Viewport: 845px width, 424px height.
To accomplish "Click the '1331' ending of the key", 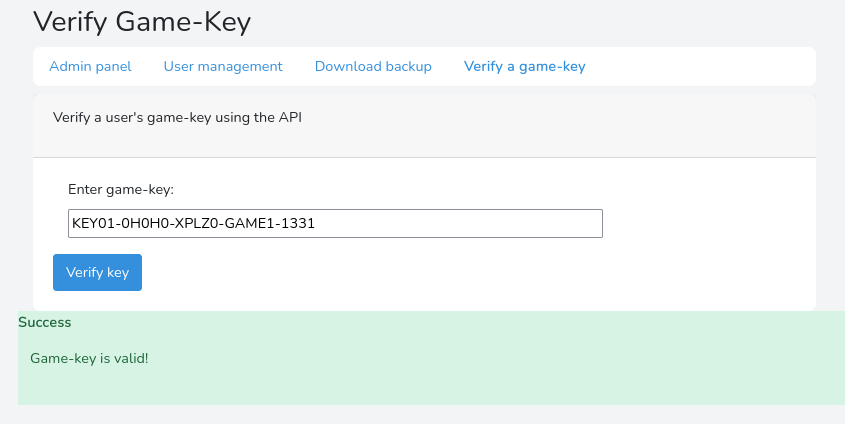I will [299, 223].
